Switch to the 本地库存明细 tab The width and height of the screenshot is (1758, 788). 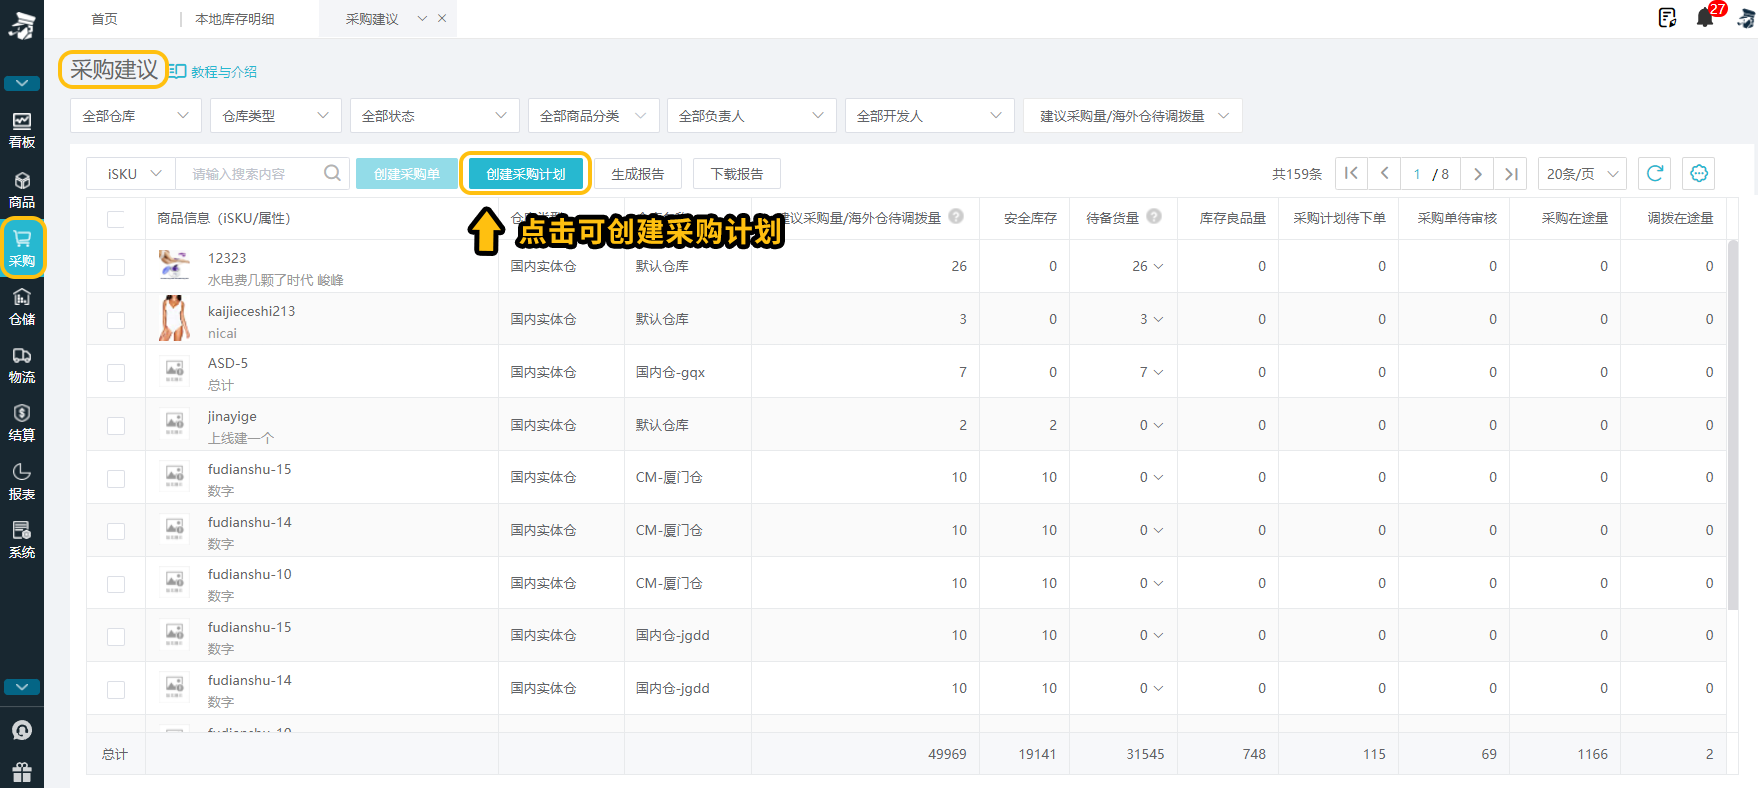[x=235, y=18]
